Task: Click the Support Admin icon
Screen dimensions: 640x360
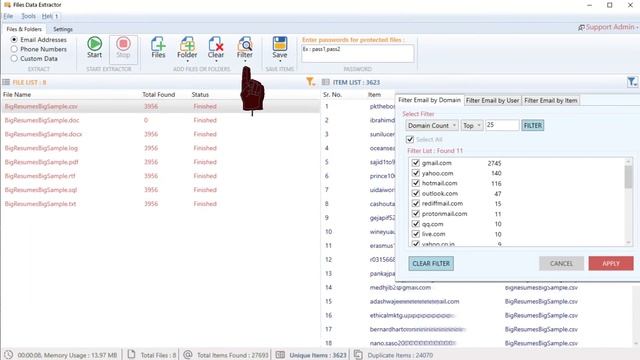Action: tap(581, 27)
